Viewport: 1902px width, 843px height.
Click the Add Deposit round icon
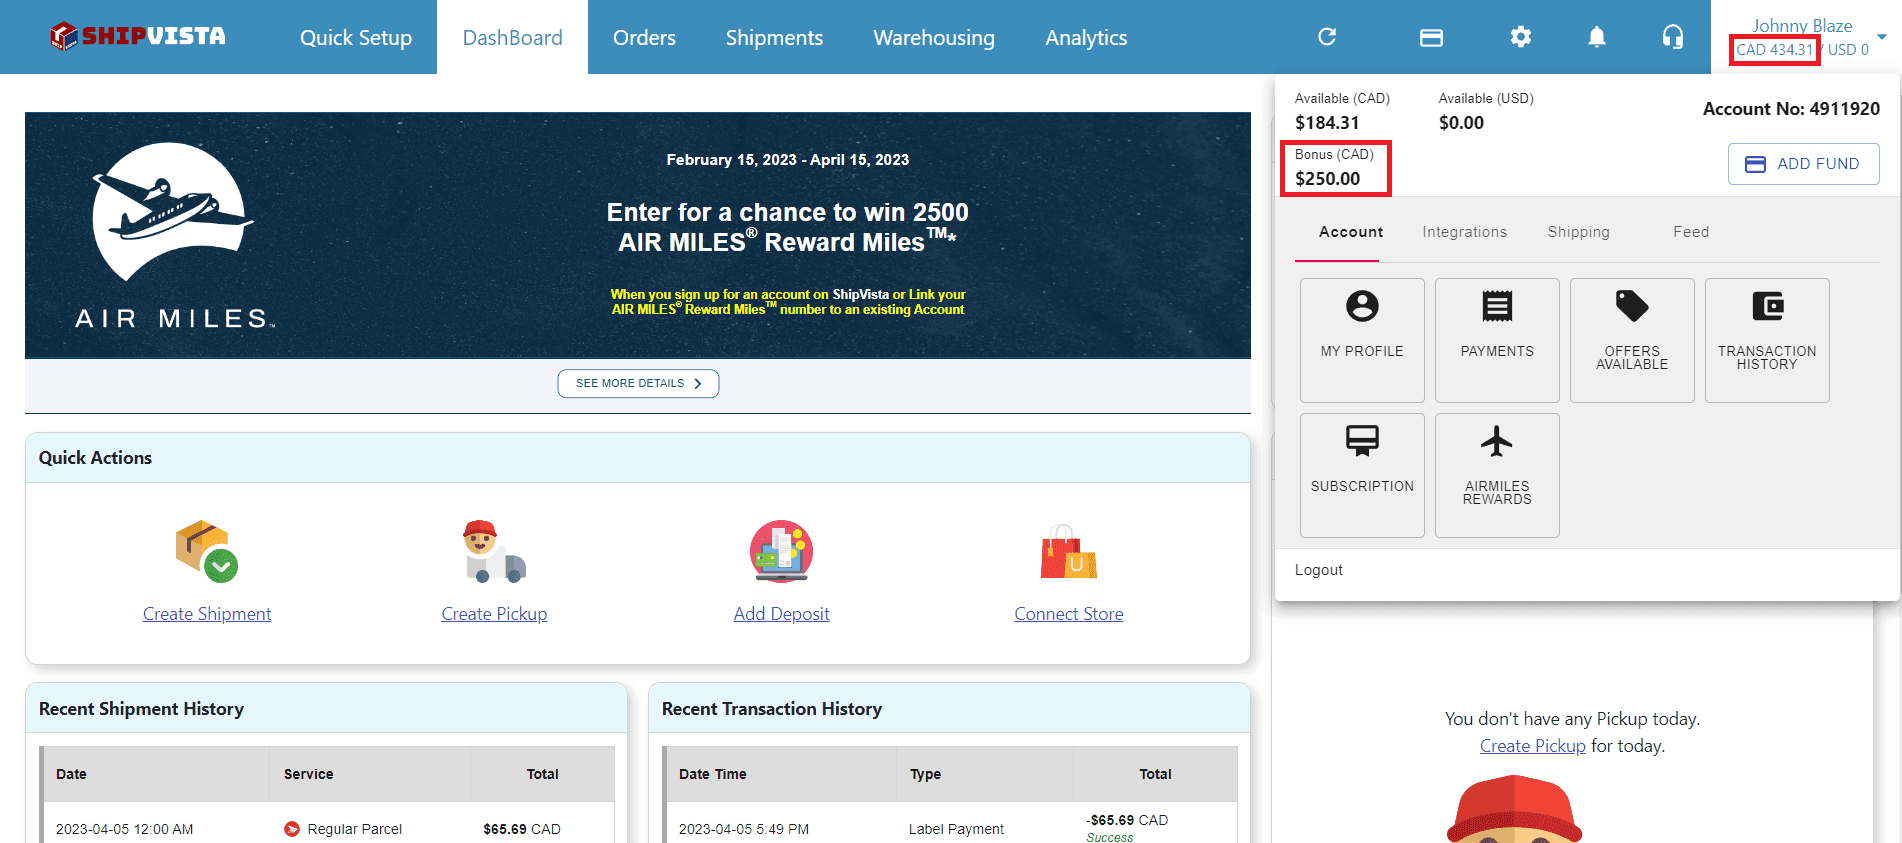(781, 551)
